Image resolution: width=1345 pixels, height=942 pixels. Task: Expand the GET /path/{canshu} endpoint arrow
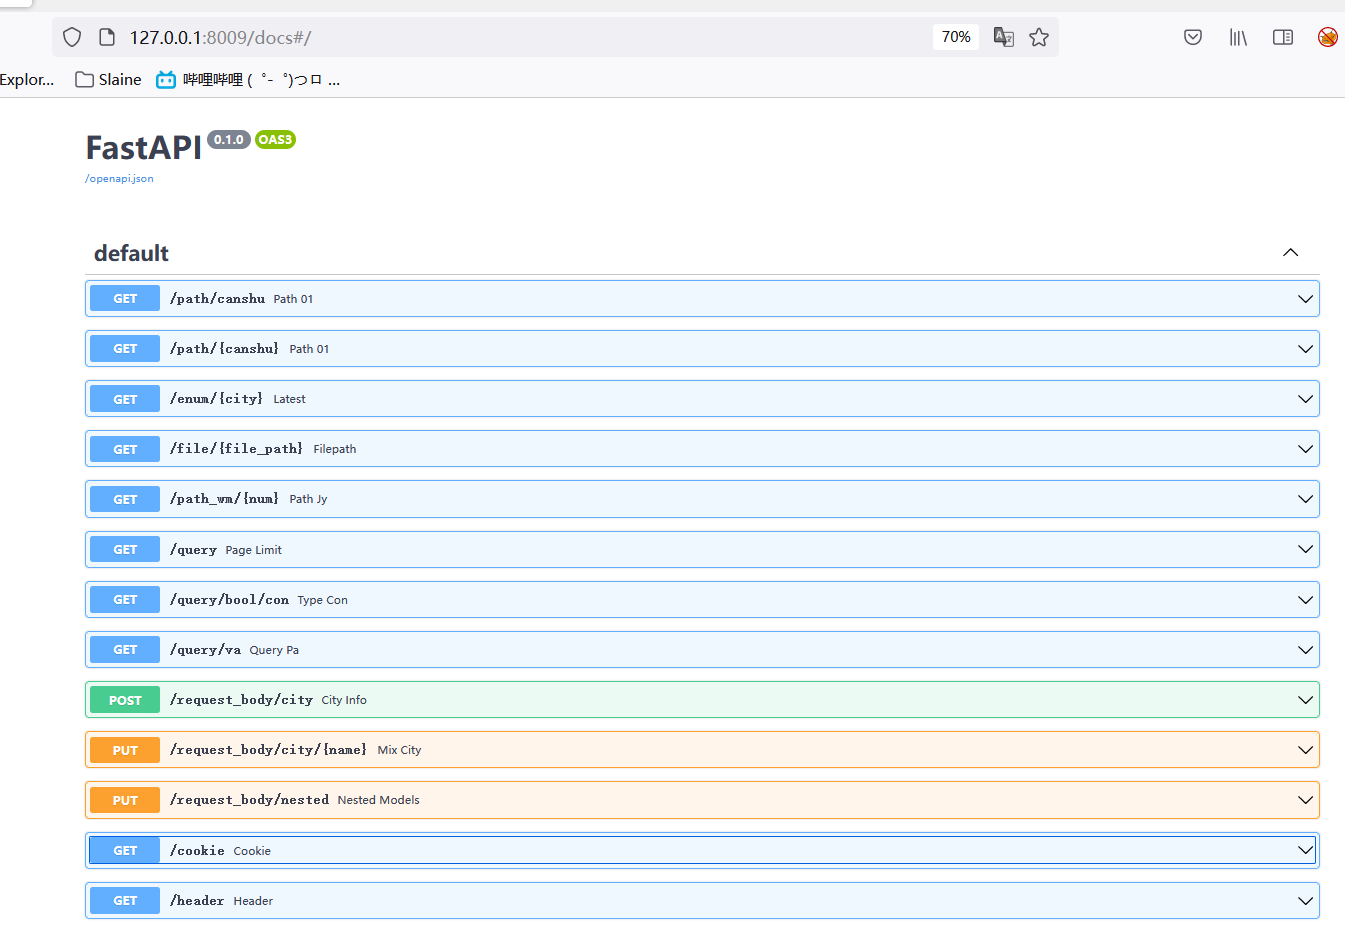point(1305,349)
